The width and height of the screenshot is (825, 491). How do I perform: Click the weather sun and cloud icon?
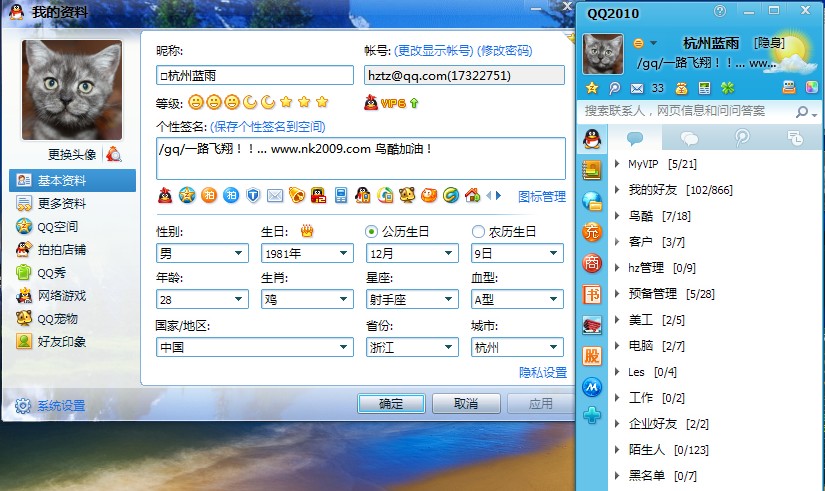794,53
